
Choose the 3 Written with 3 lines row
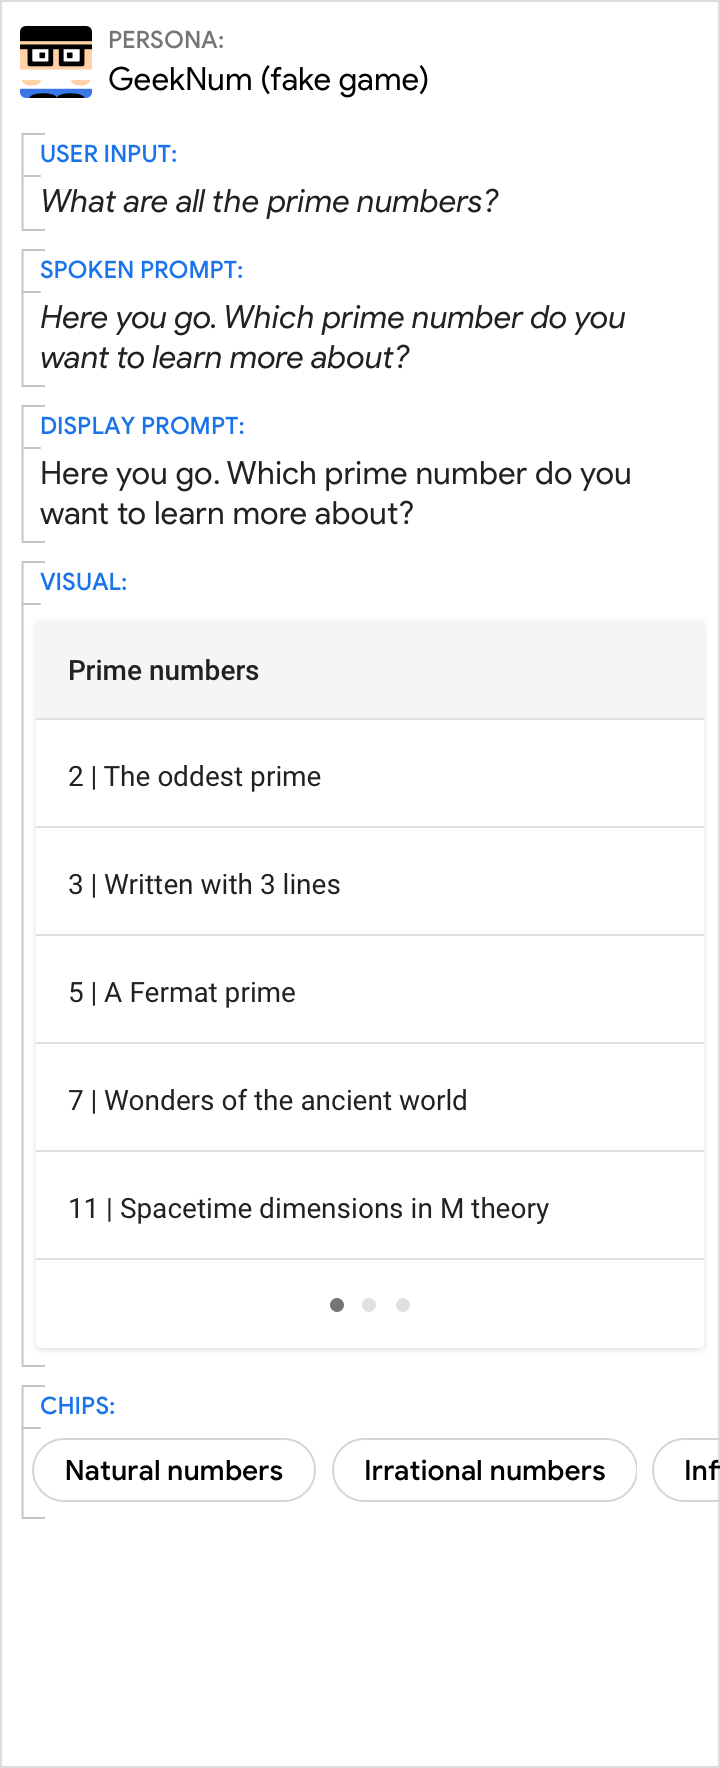tap(370, 885)
